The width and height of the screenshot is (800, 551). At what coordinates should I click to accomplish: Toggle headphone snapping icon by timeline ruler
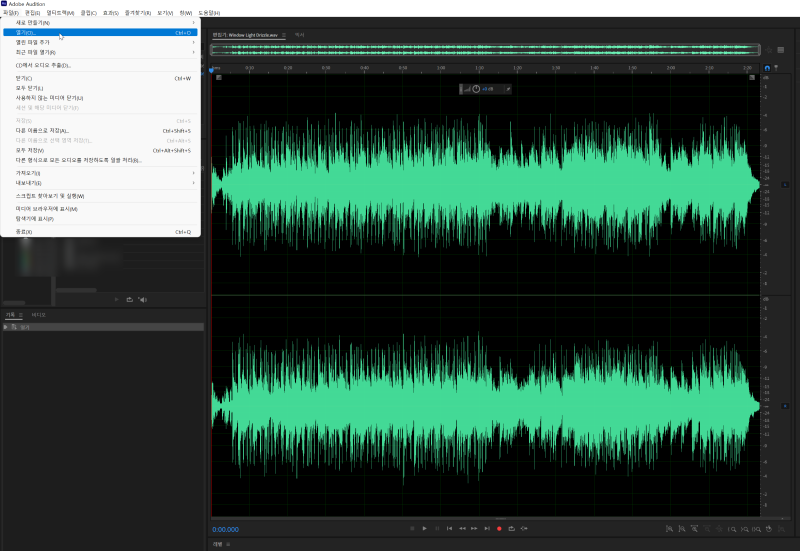pyautogui.click(x=767, y=68)
